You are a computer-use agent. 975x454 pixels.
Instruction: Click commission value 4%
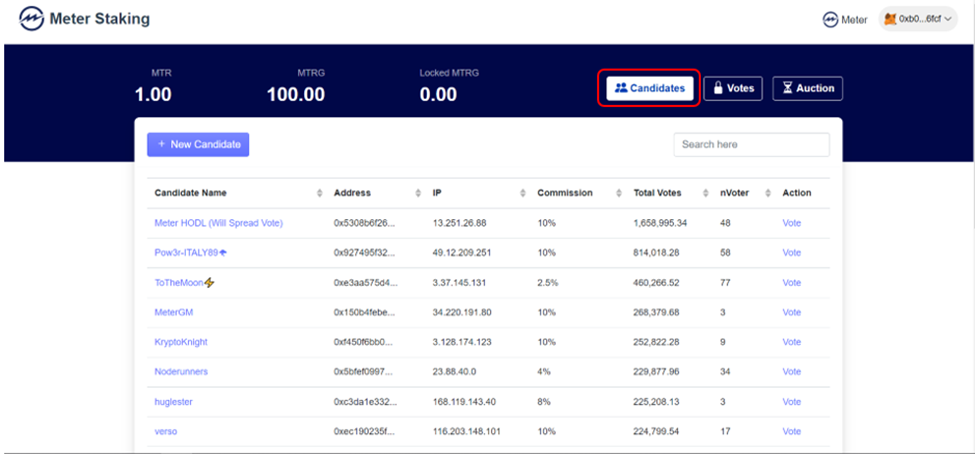544,371
